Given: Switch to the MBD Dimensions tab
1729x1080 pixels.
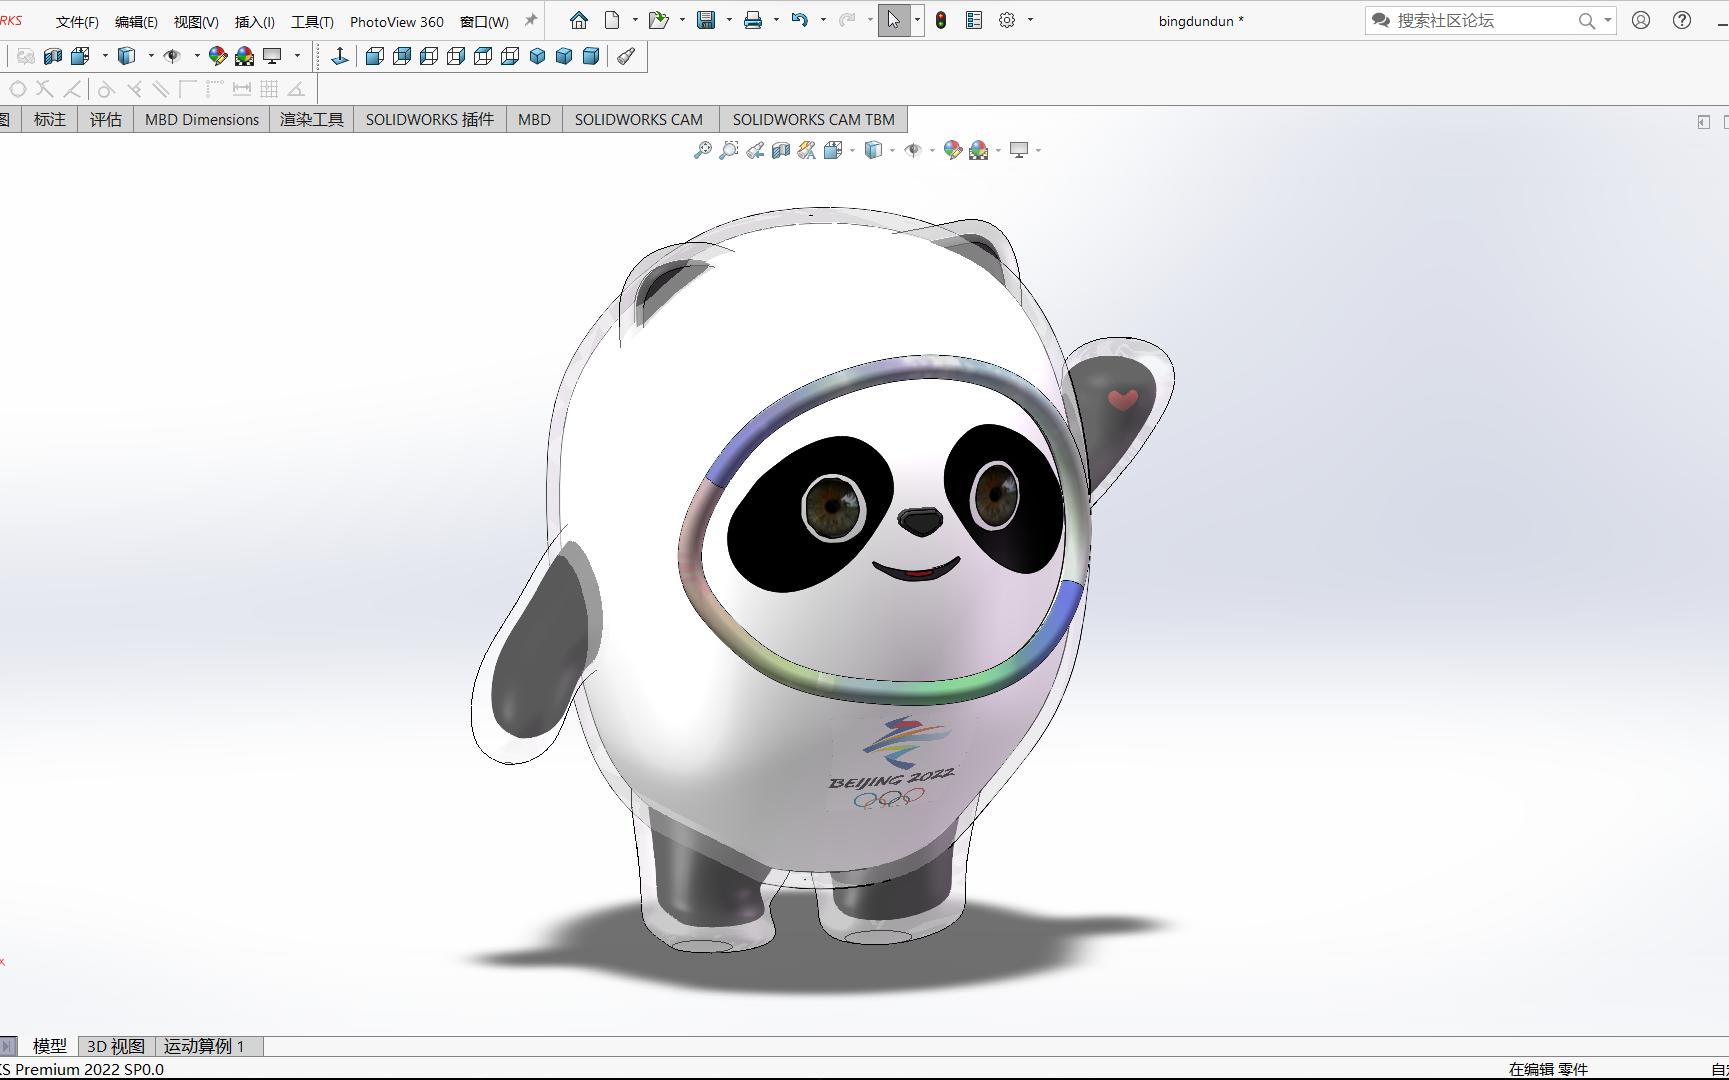Looking at the screenshot, I should [x=202, y=119].
